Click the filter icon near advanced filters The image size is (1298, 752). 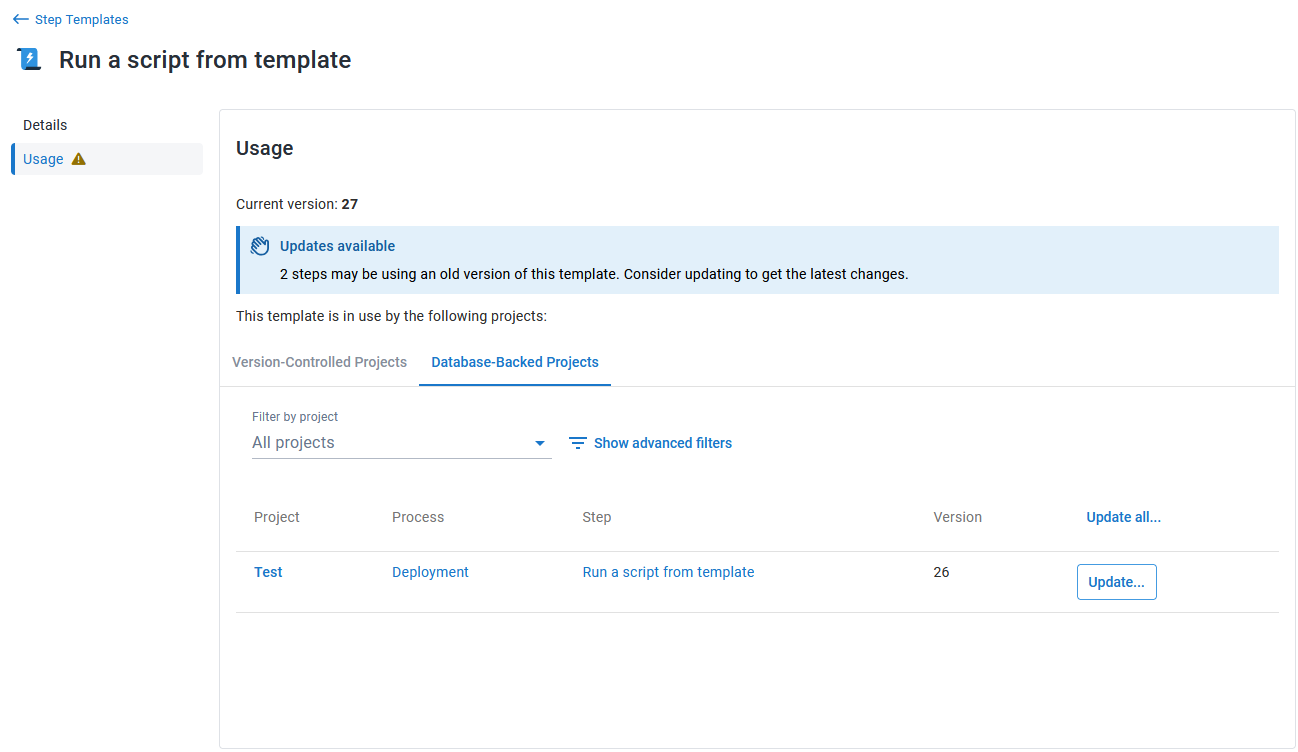pos(577,442)
